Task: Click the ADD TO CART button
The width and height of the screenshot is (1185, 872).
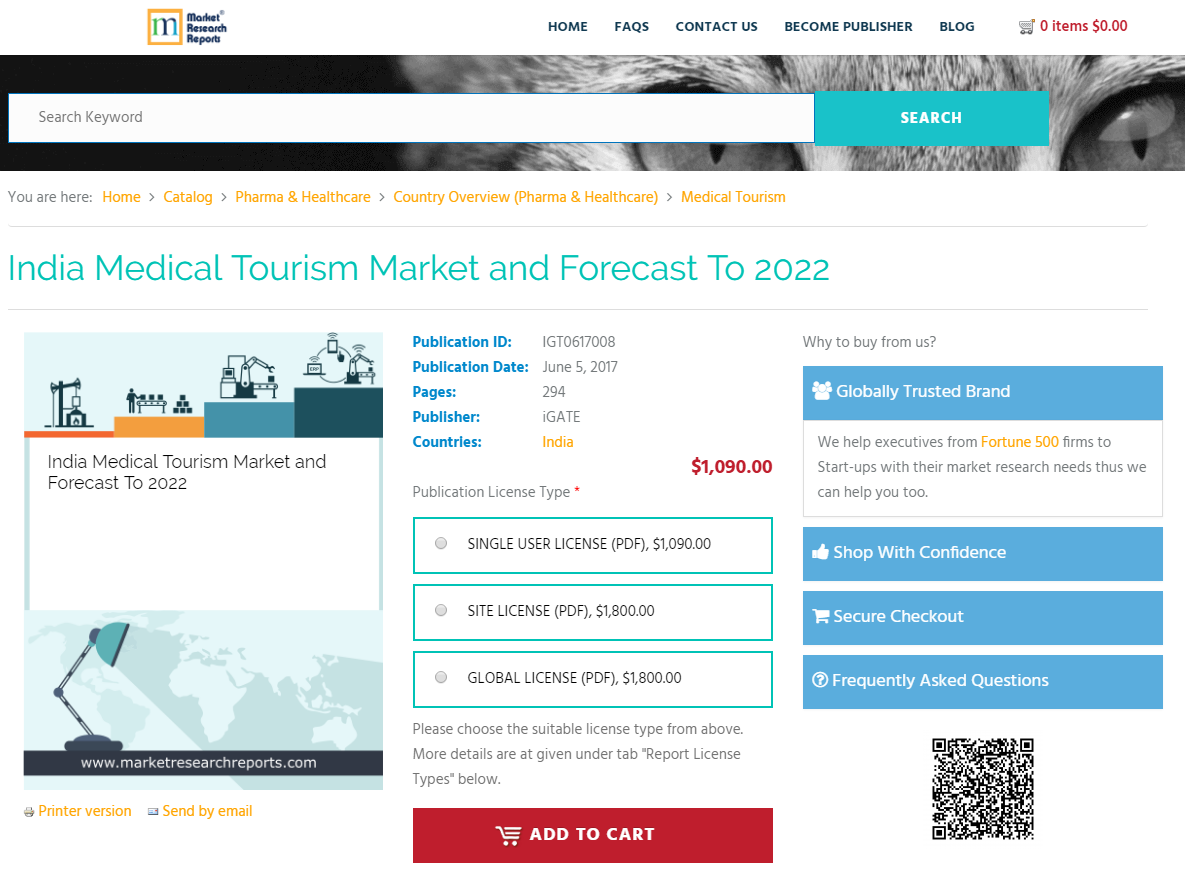Action: [592, 835]
